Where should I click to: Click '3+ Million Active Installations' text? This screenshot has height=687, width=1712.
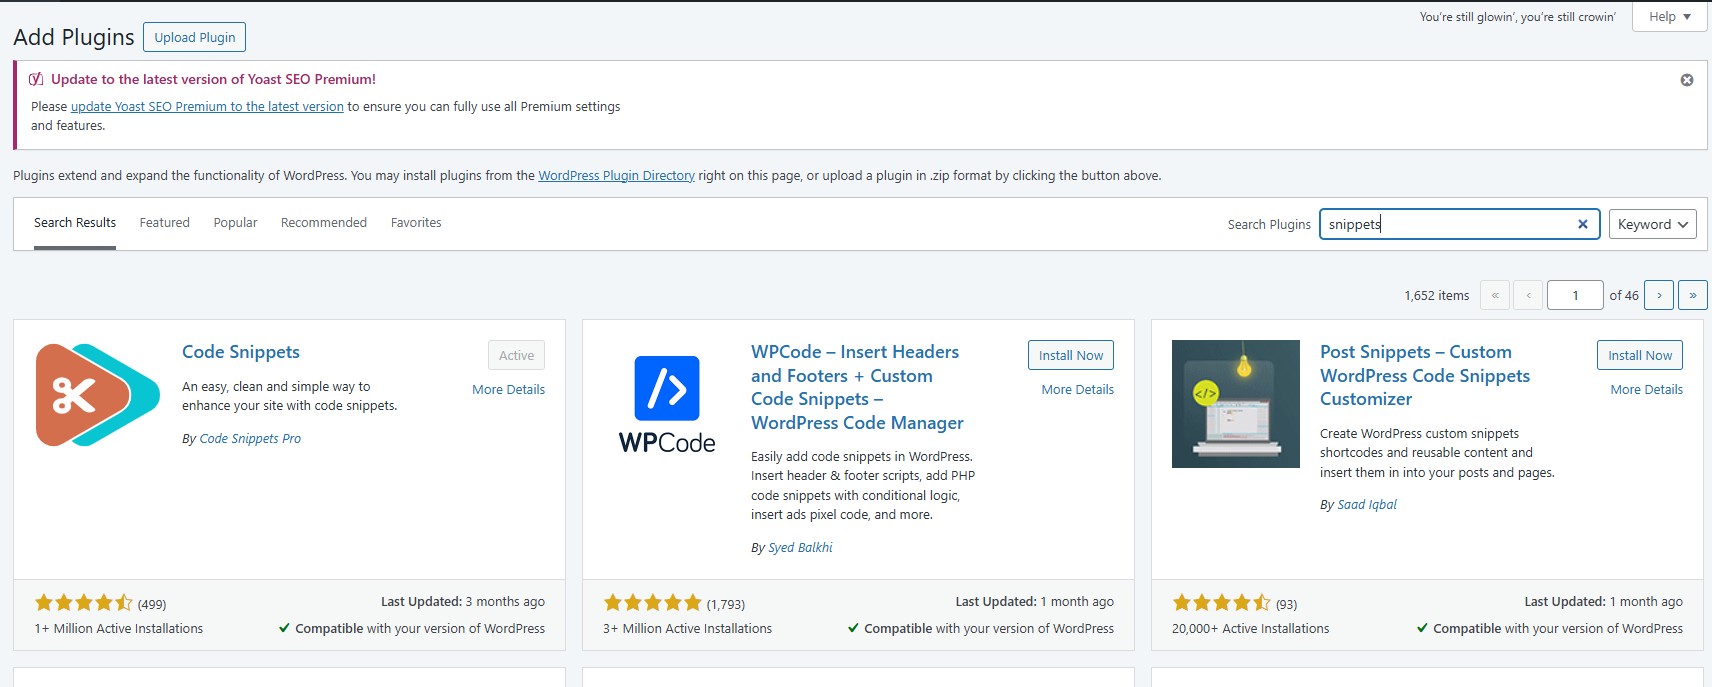tap(687, 628)
